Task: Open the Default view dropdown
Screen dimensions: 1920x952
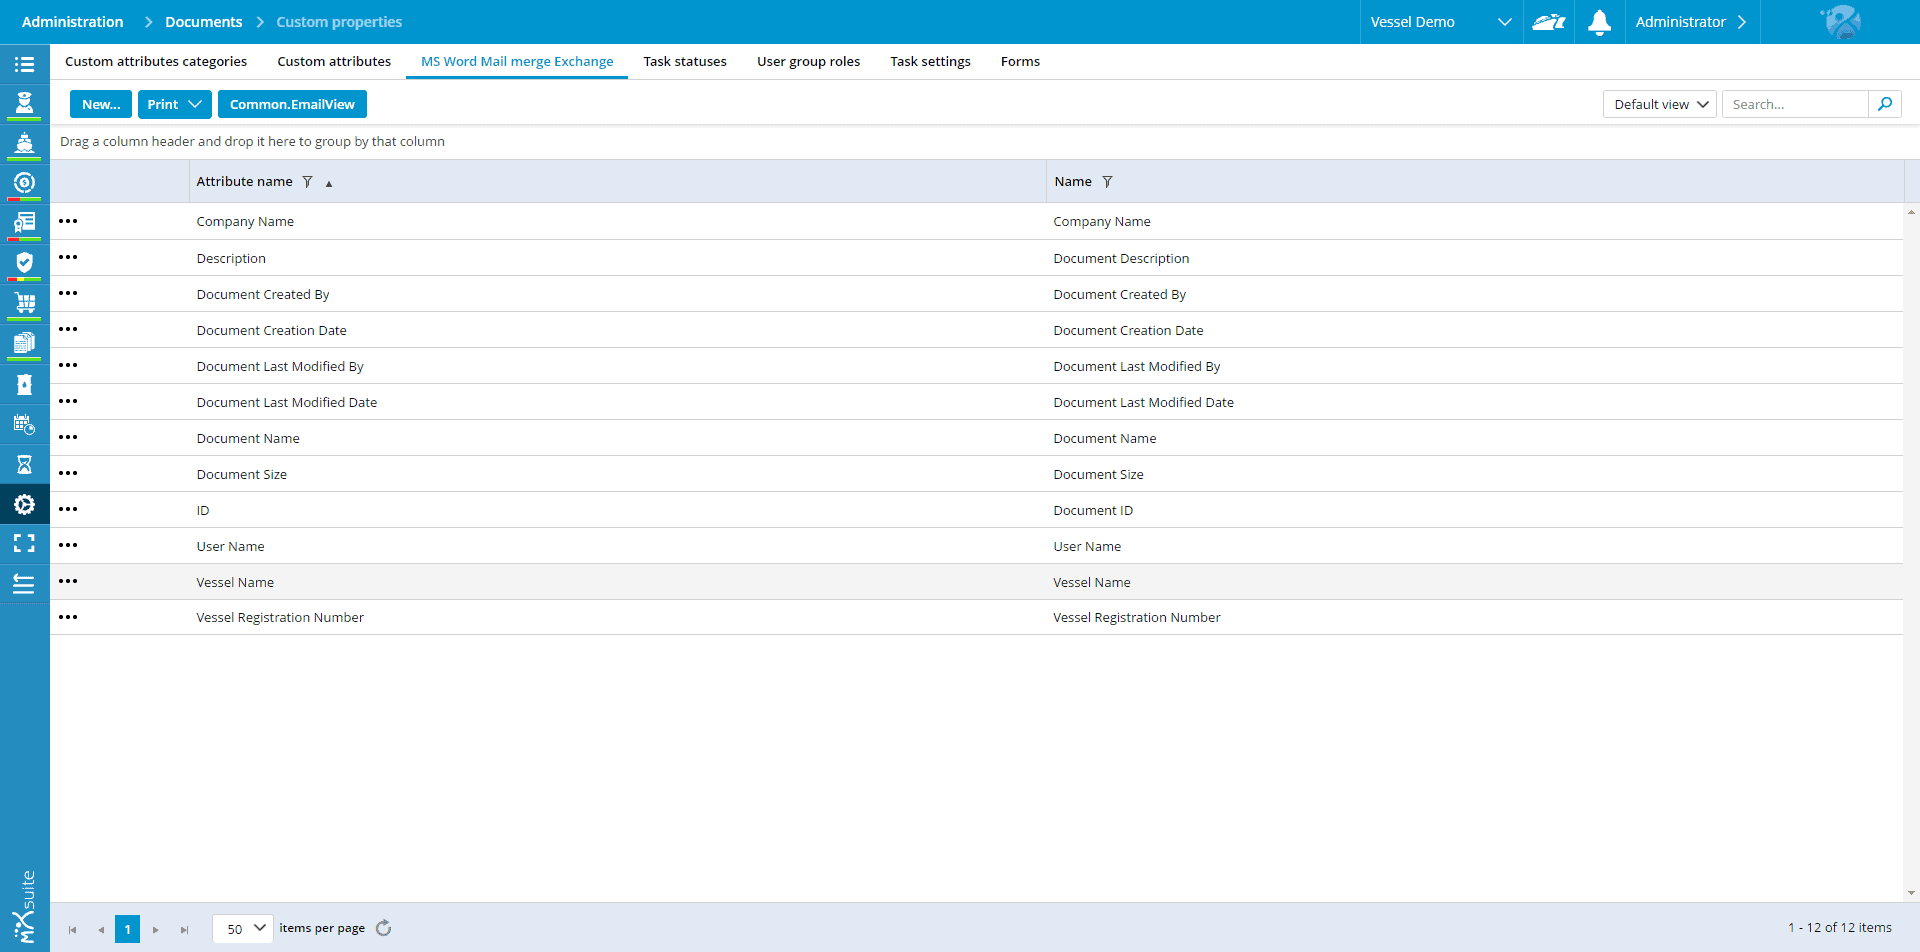Action: tap(1659, 104)
